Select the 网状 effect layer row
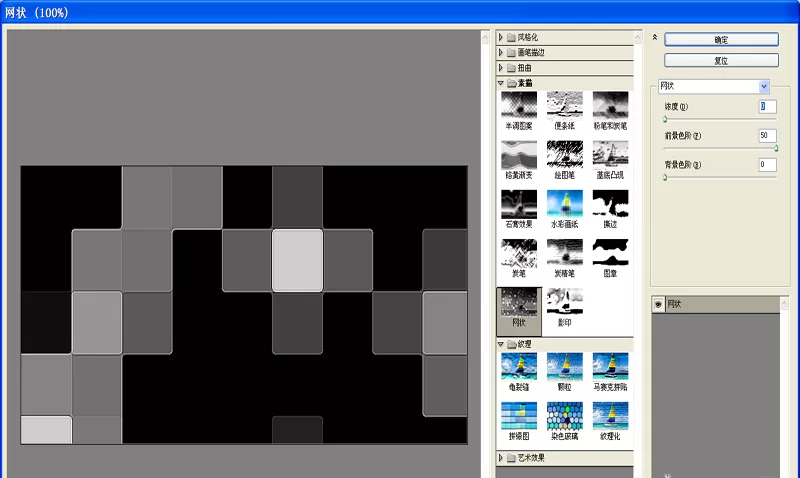This screenshot has height=478, width=800. click(x=716, y=305)
